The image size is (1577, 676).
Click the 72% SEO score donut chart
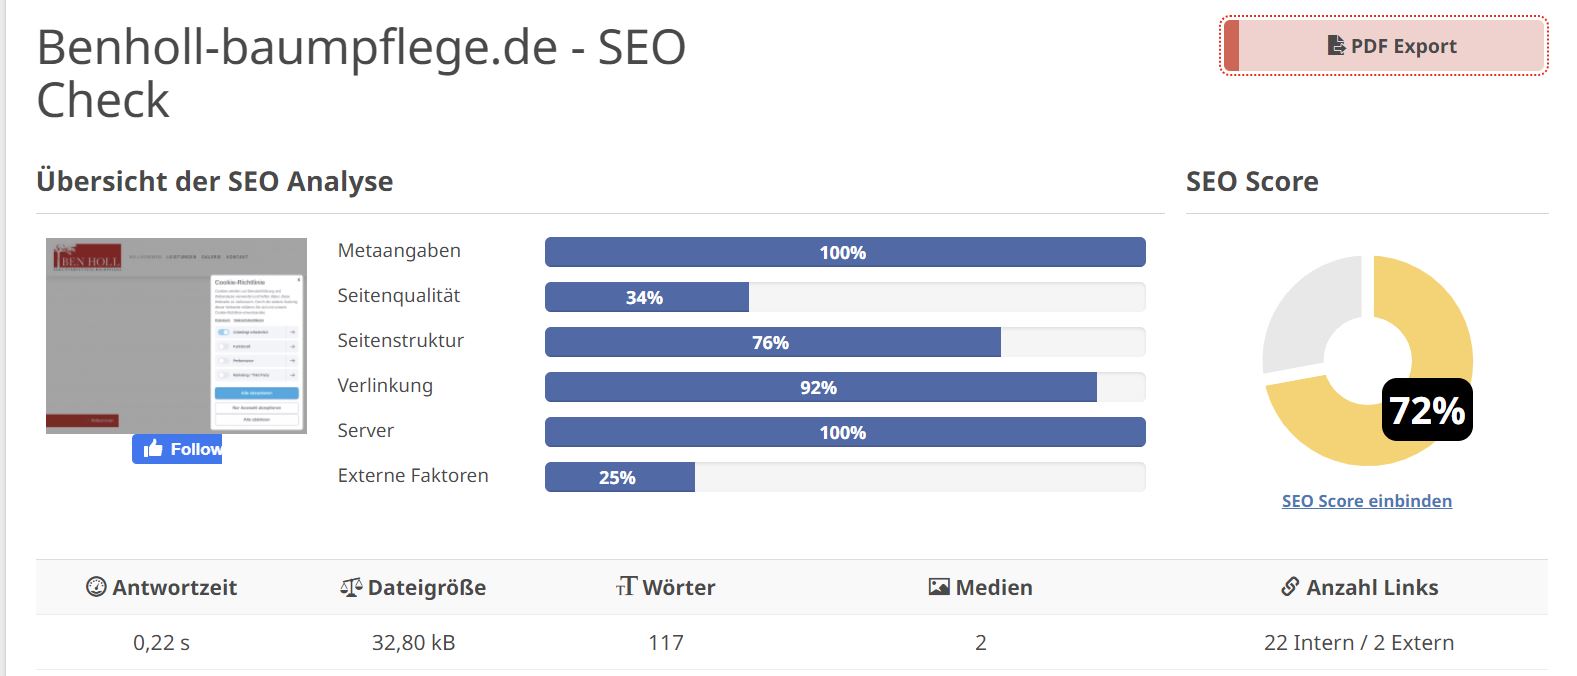point(1367,360)
